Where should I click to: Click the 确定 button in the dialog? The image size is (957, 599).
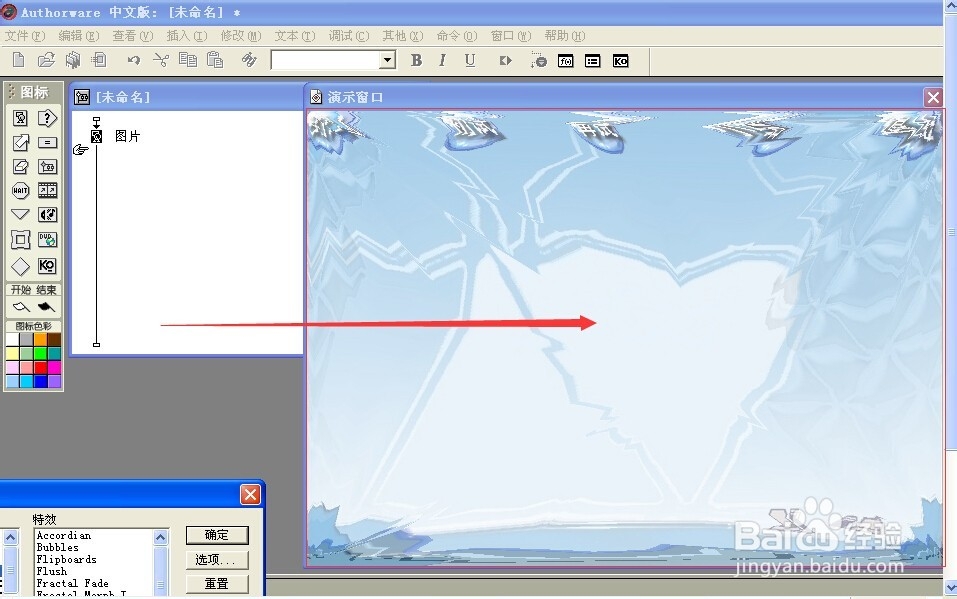tap(217, 535)
